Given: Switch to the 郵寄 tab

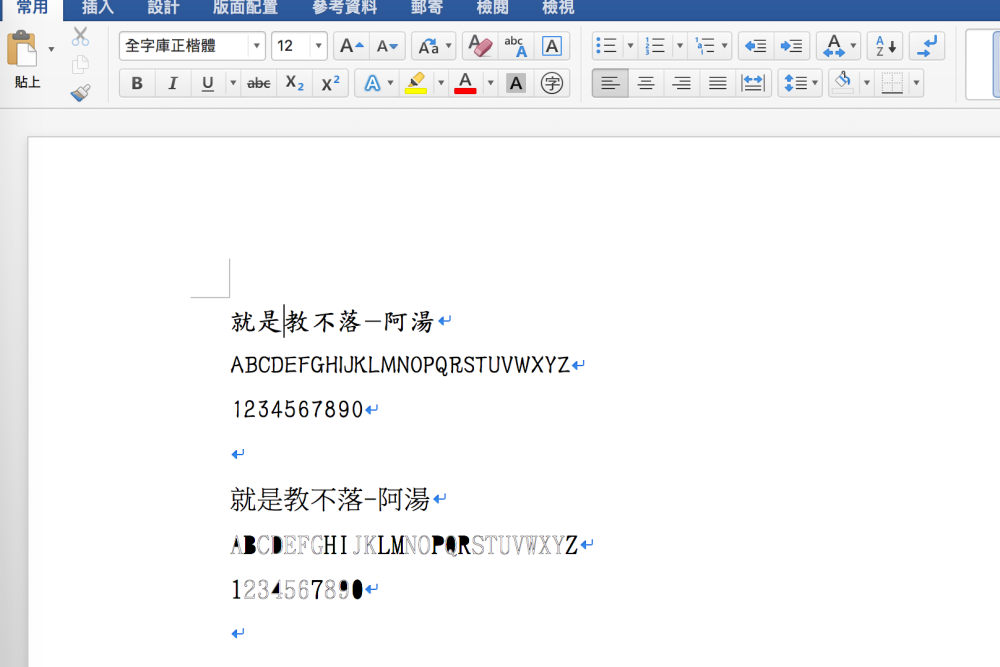Looking at the screenshot, I should point(427,8).
